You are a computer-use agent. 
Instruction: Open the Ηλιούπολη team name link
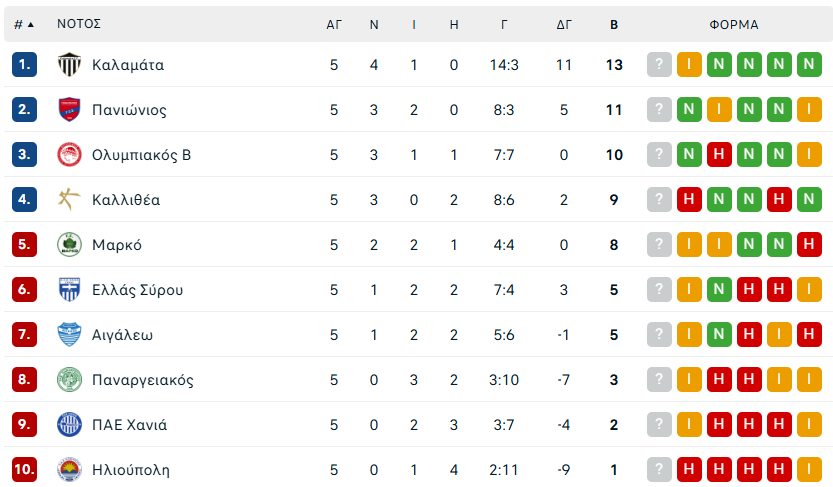(131, 469)
